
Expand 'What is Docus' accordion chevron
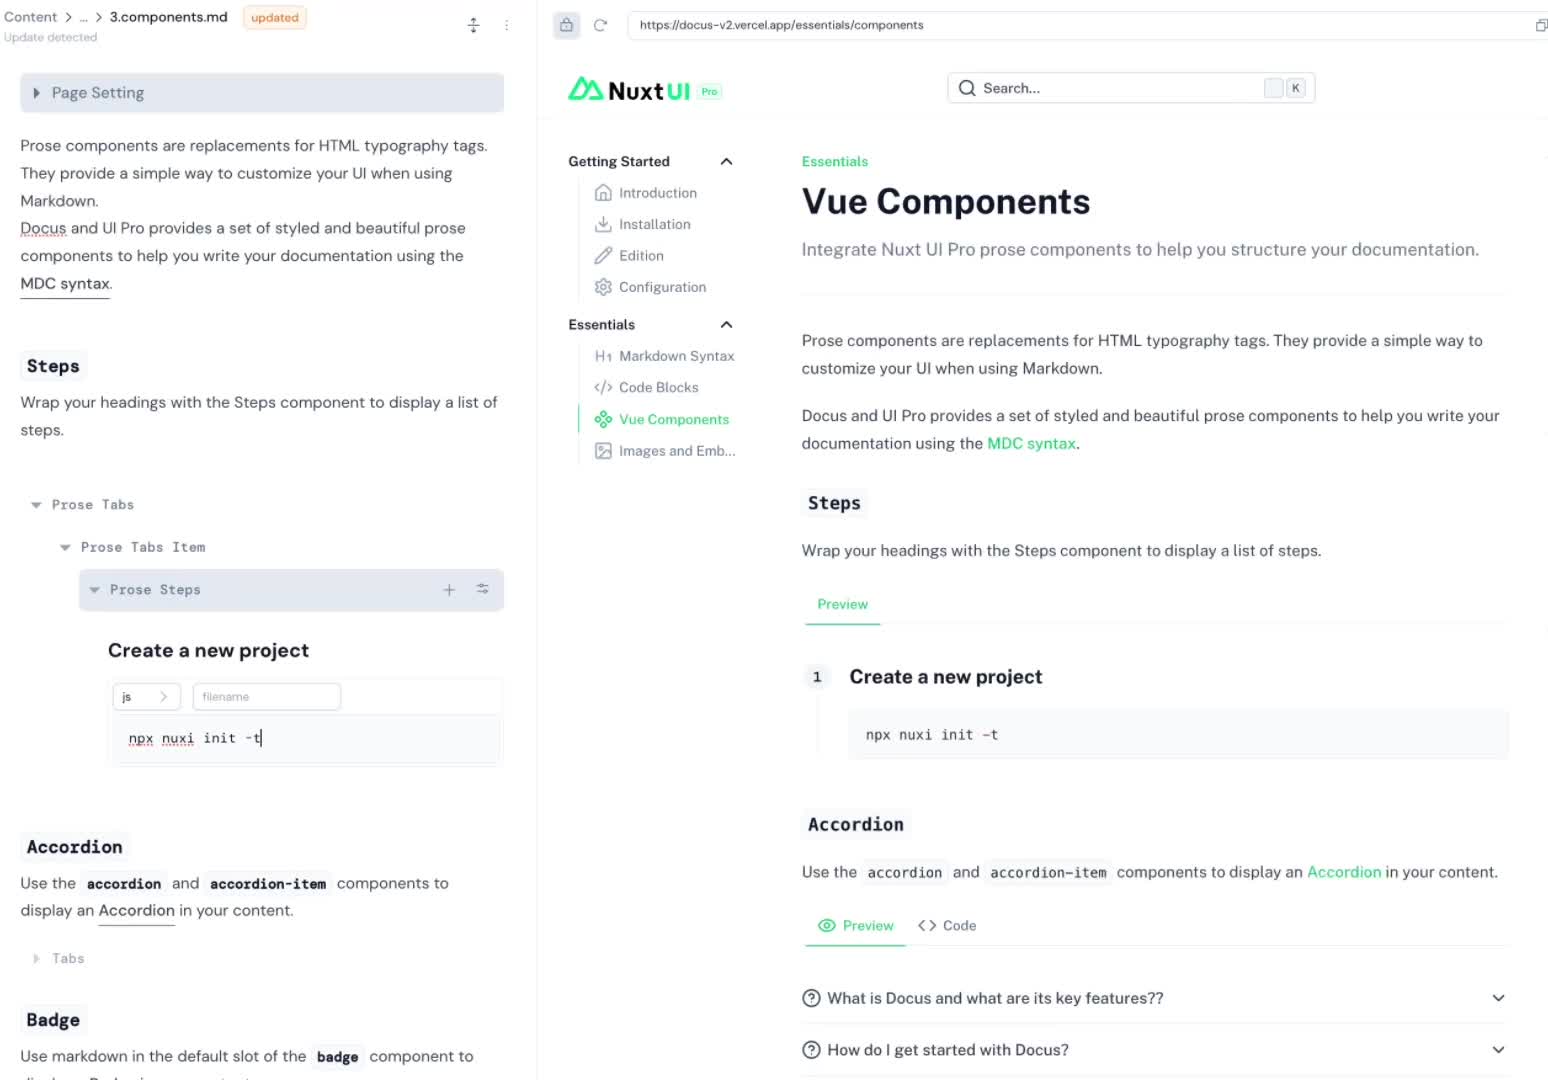[1498, 998]
